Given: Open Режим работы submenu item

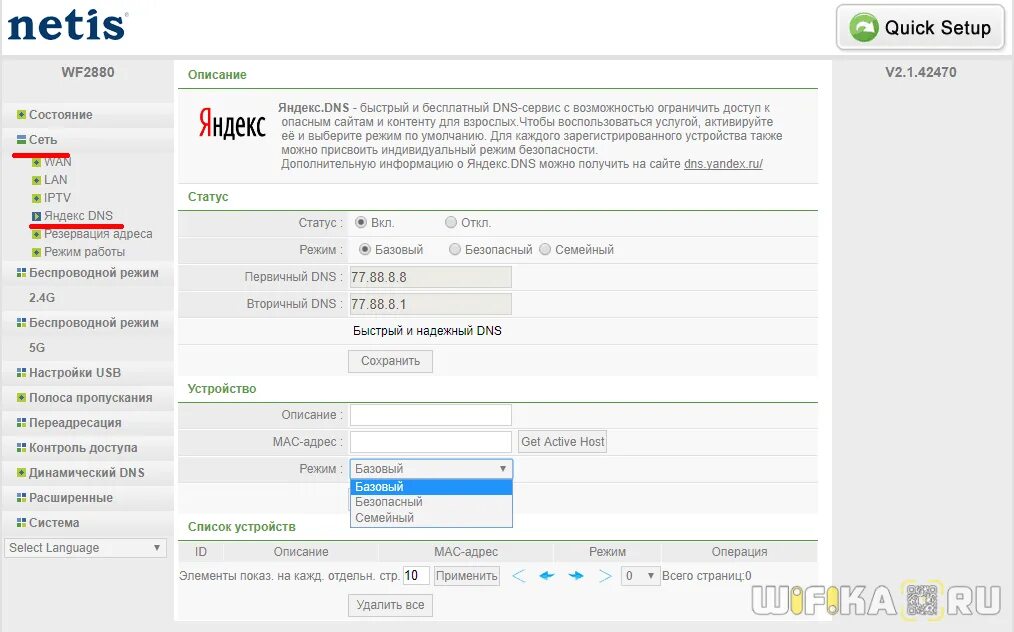Looking at the screenshot, I should [x=84, y=252].
